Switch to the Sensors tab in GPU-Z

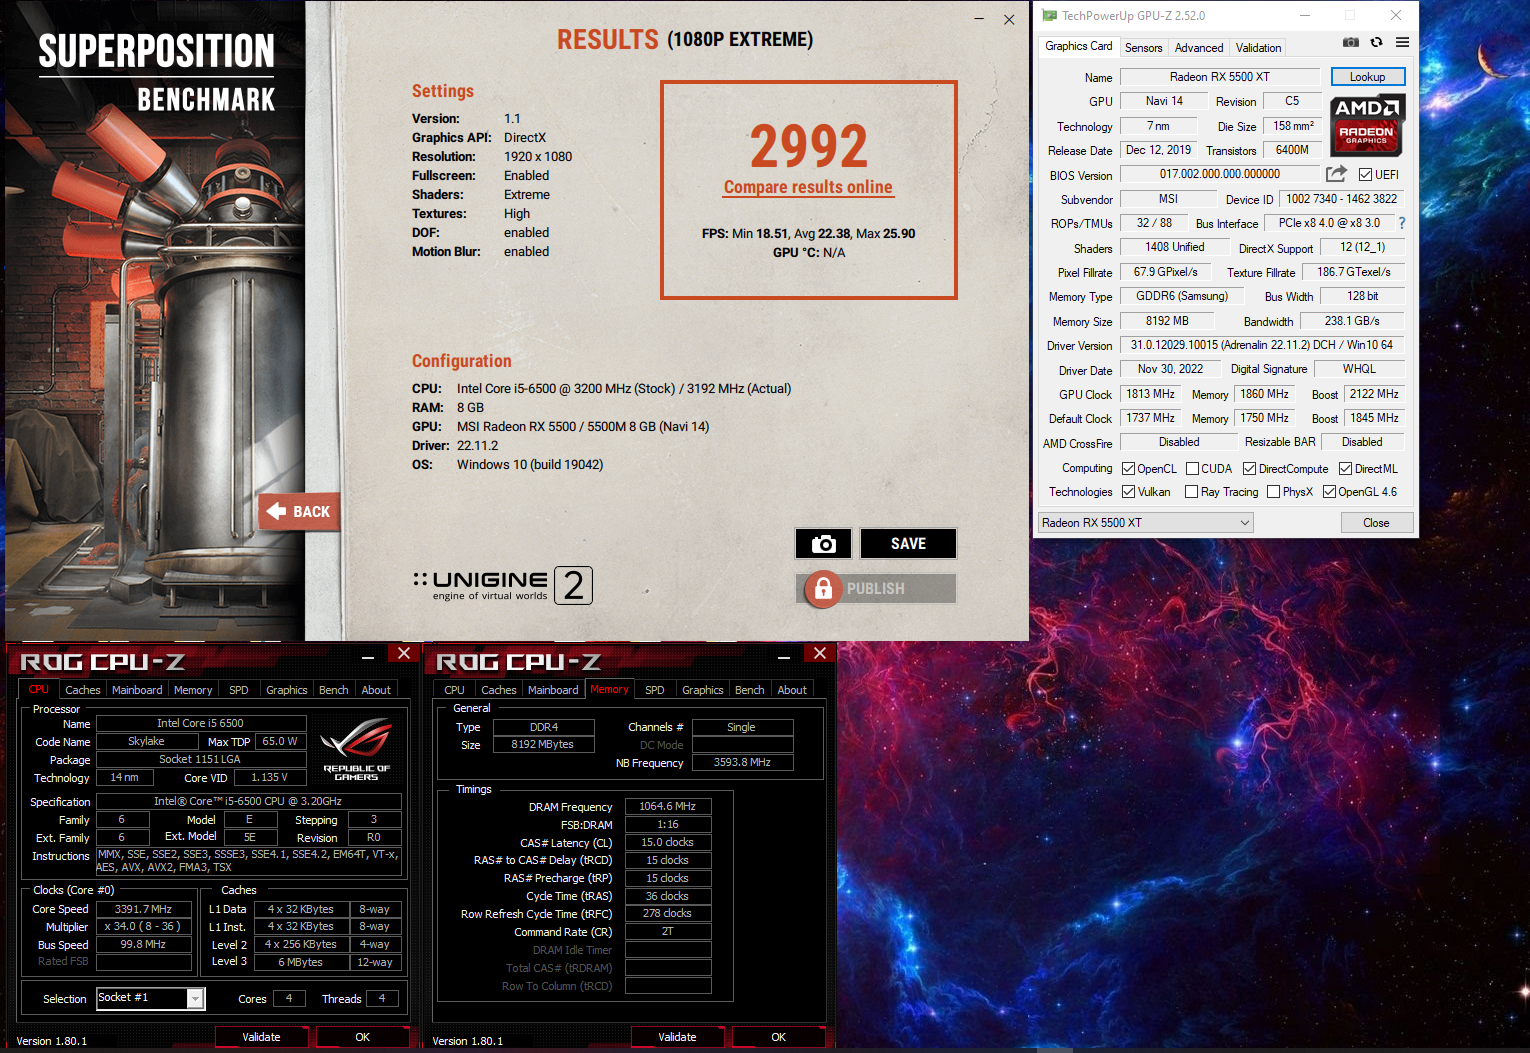tap(1143, 48)
